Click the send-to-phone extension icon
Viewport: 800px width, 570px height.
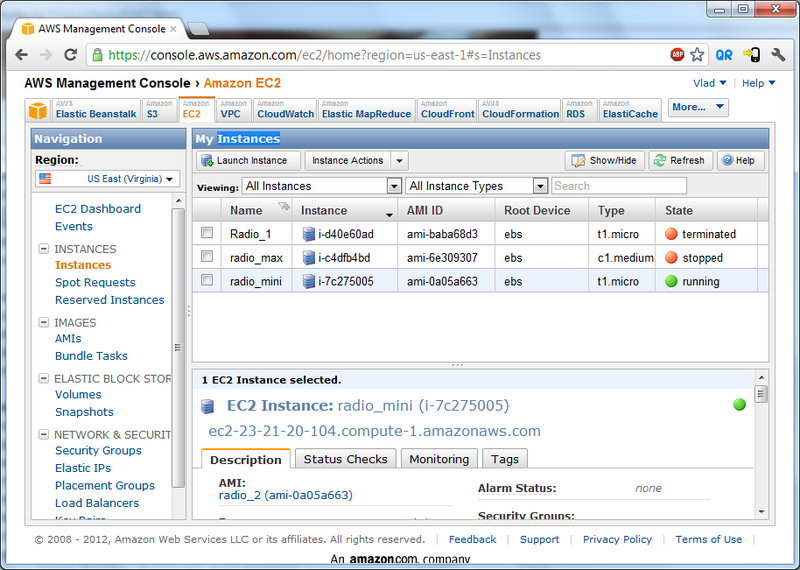(752, 55)
